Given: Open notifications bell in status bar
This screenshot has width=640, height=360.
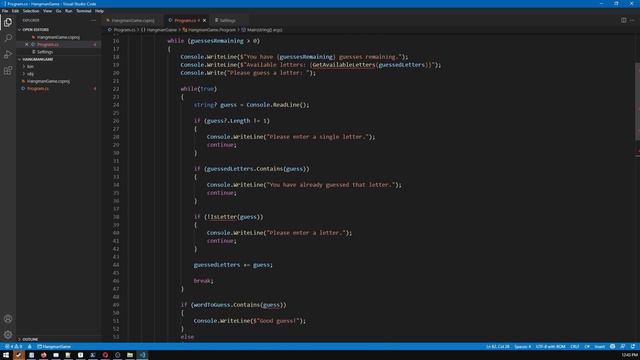Looking at the screenshot, I should [632, 347].
